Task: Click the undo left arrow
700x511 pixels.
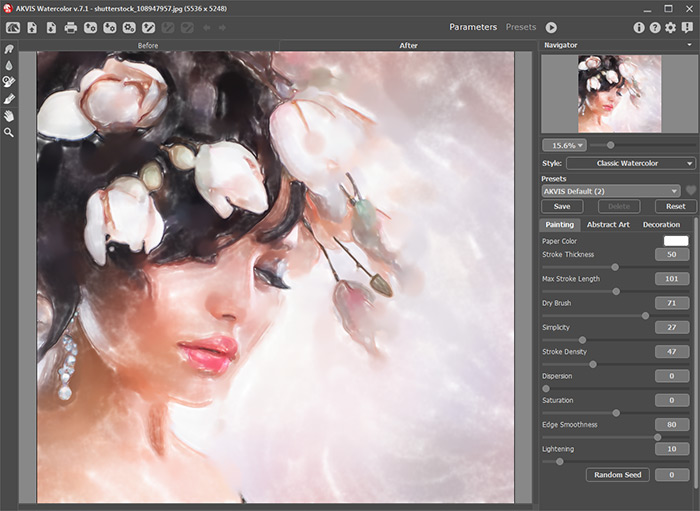Action: [x=206, y=28]
